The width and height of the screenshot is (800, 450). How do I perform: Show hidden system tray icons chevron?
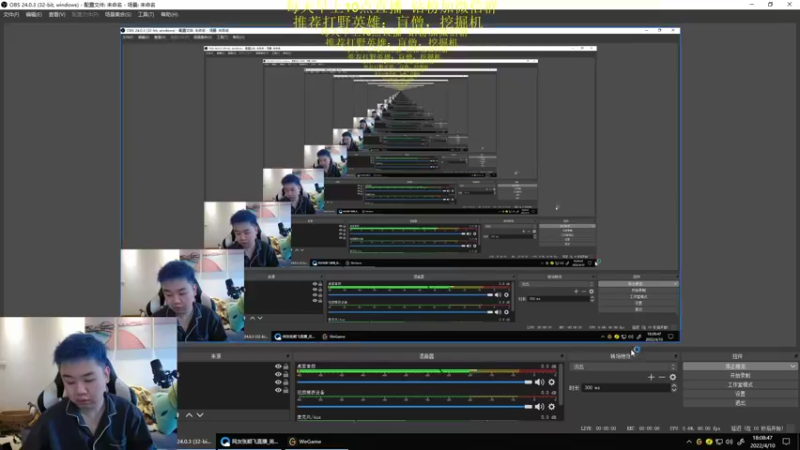(689, 442)
